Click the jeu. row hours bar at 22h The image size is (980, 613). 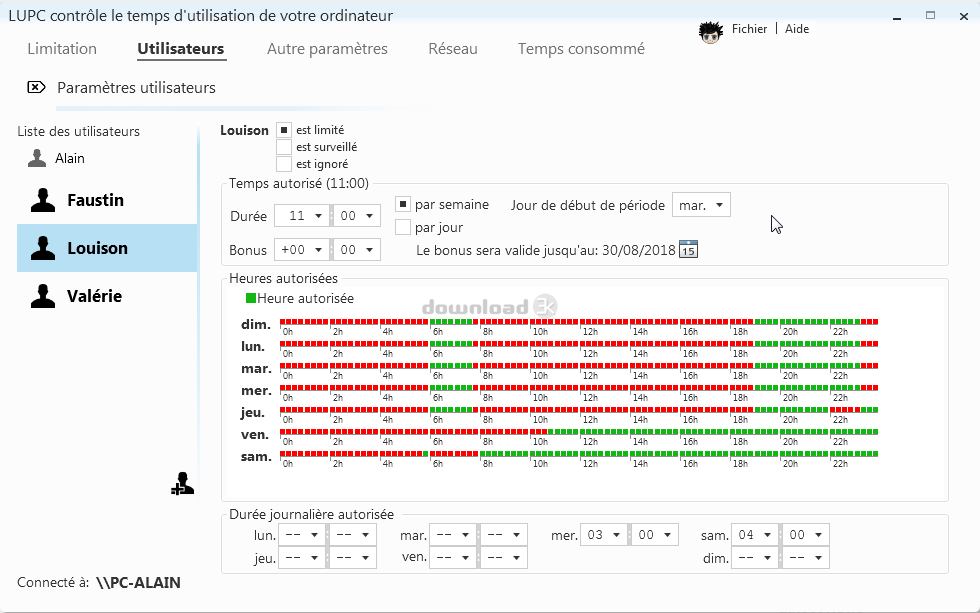click(832, 410)
